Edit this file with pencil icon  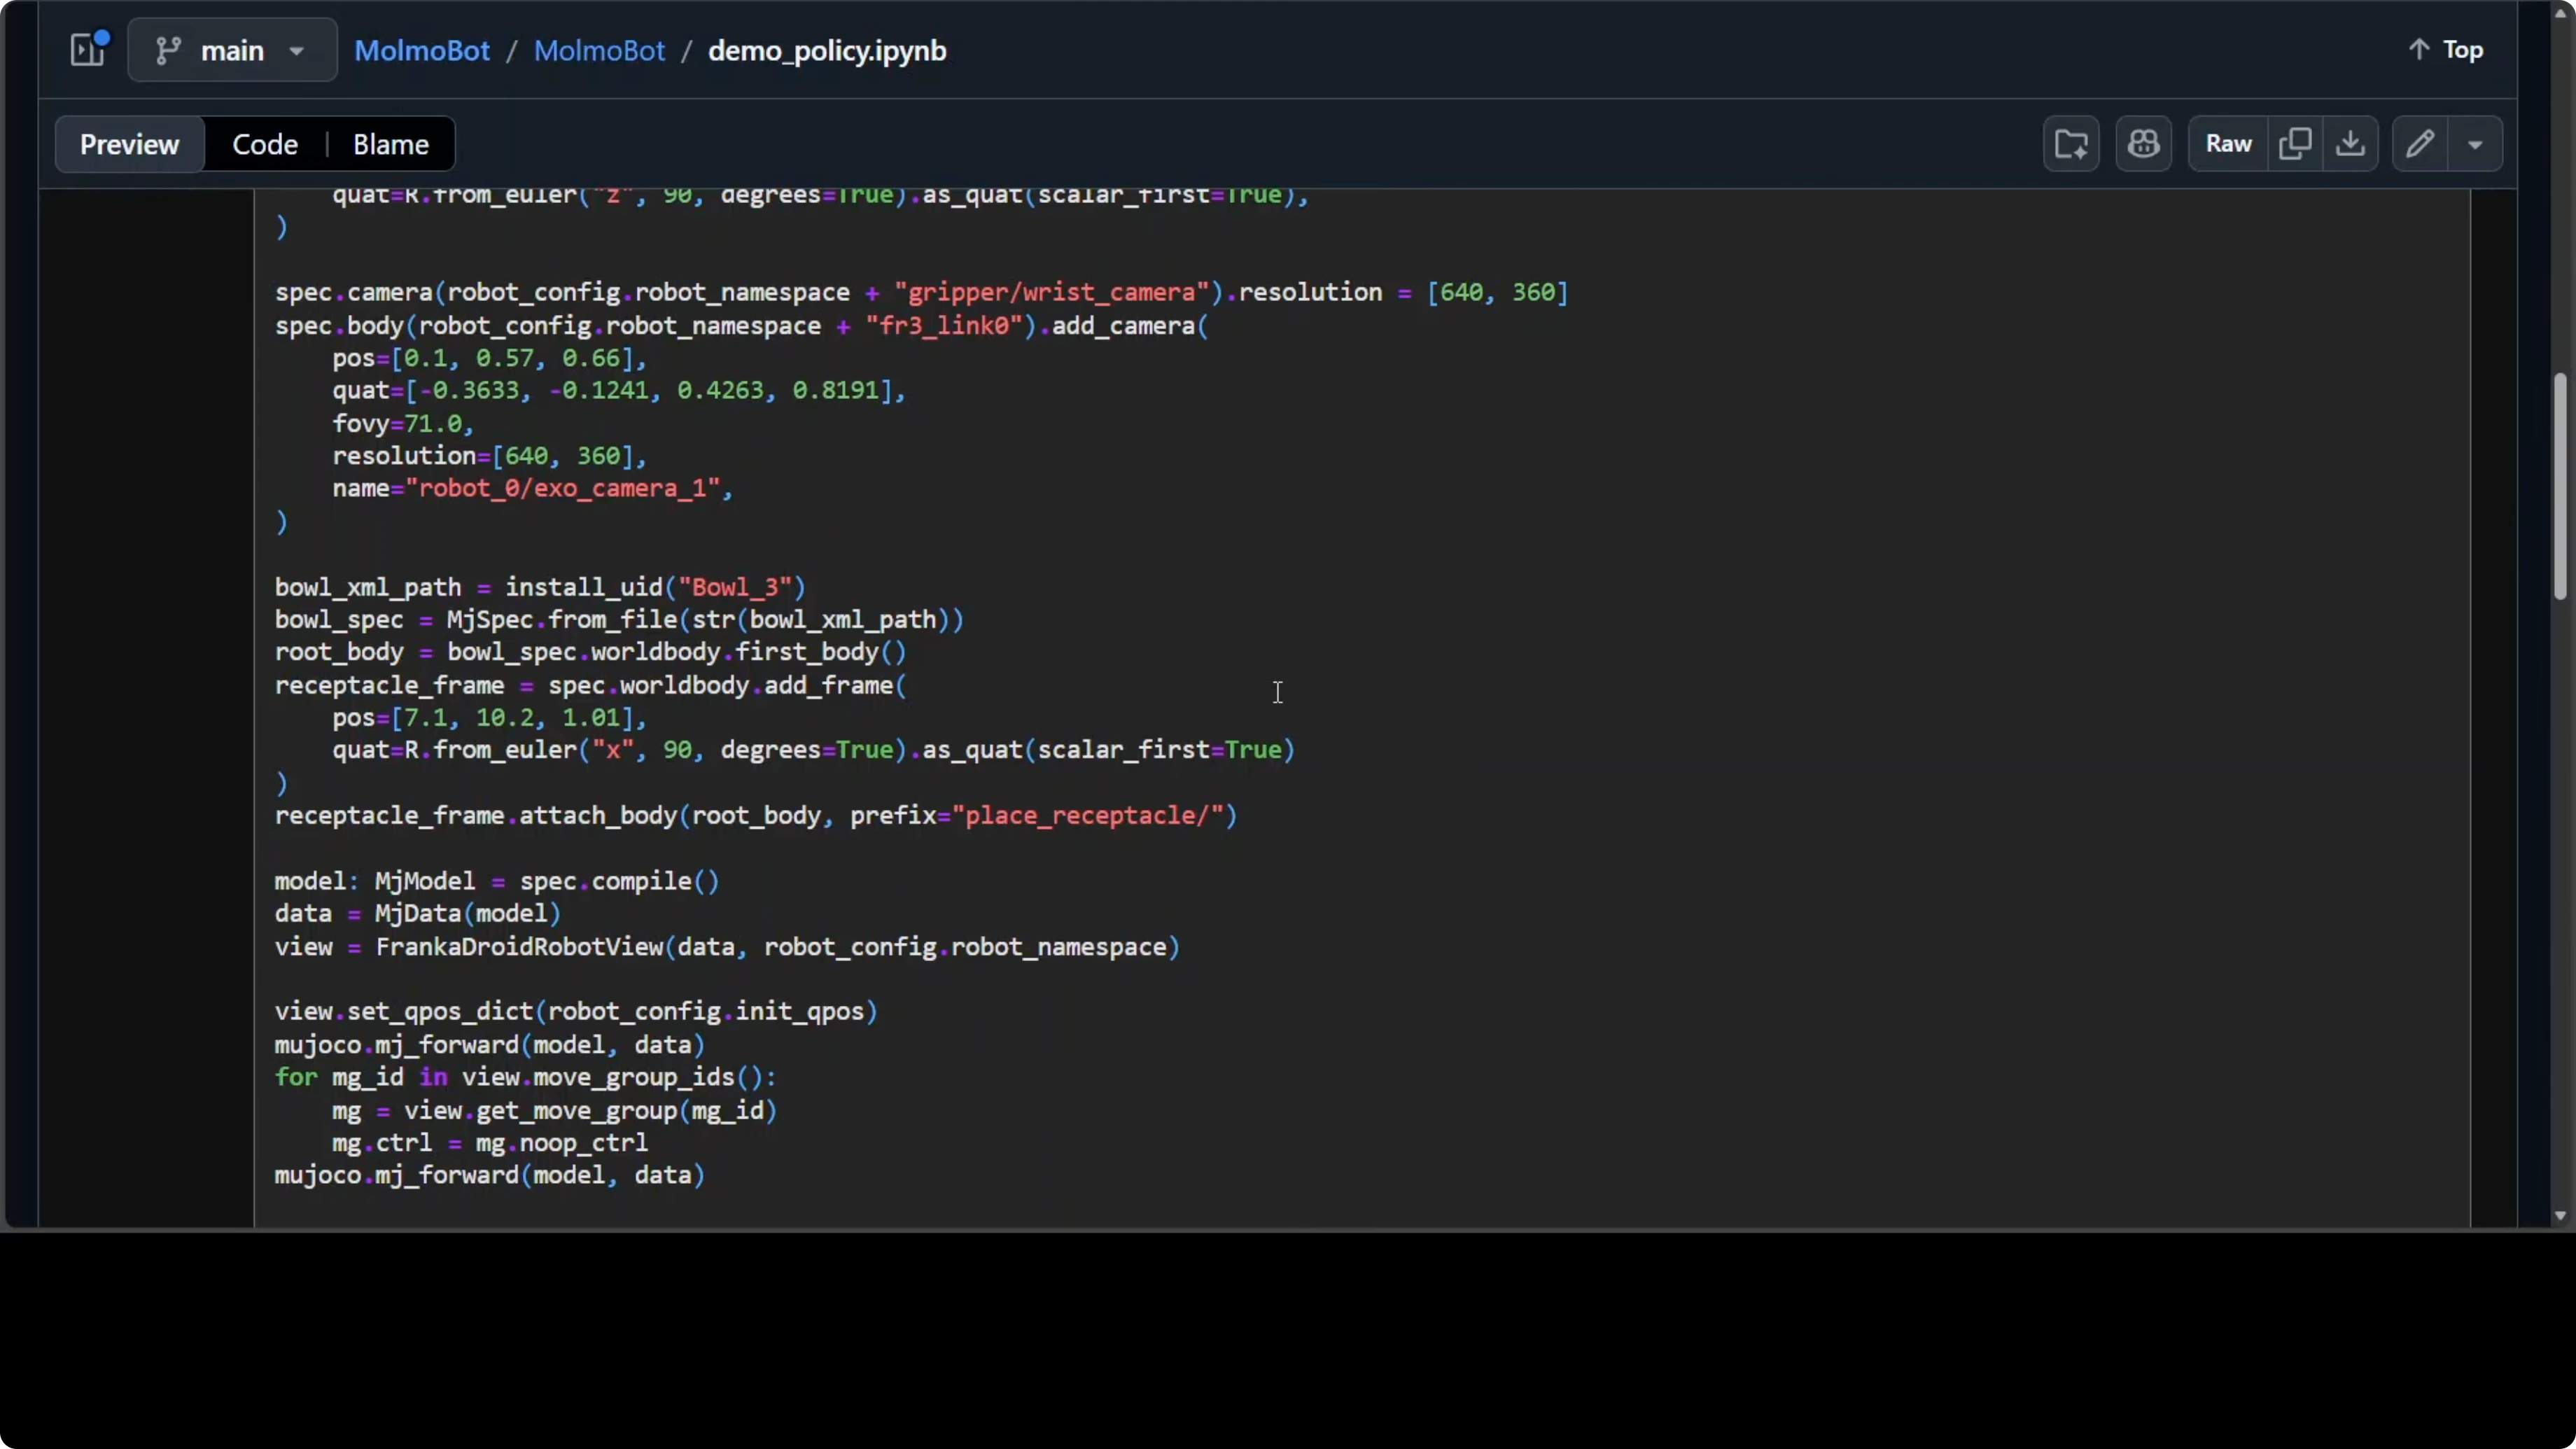pos(2420,144)
